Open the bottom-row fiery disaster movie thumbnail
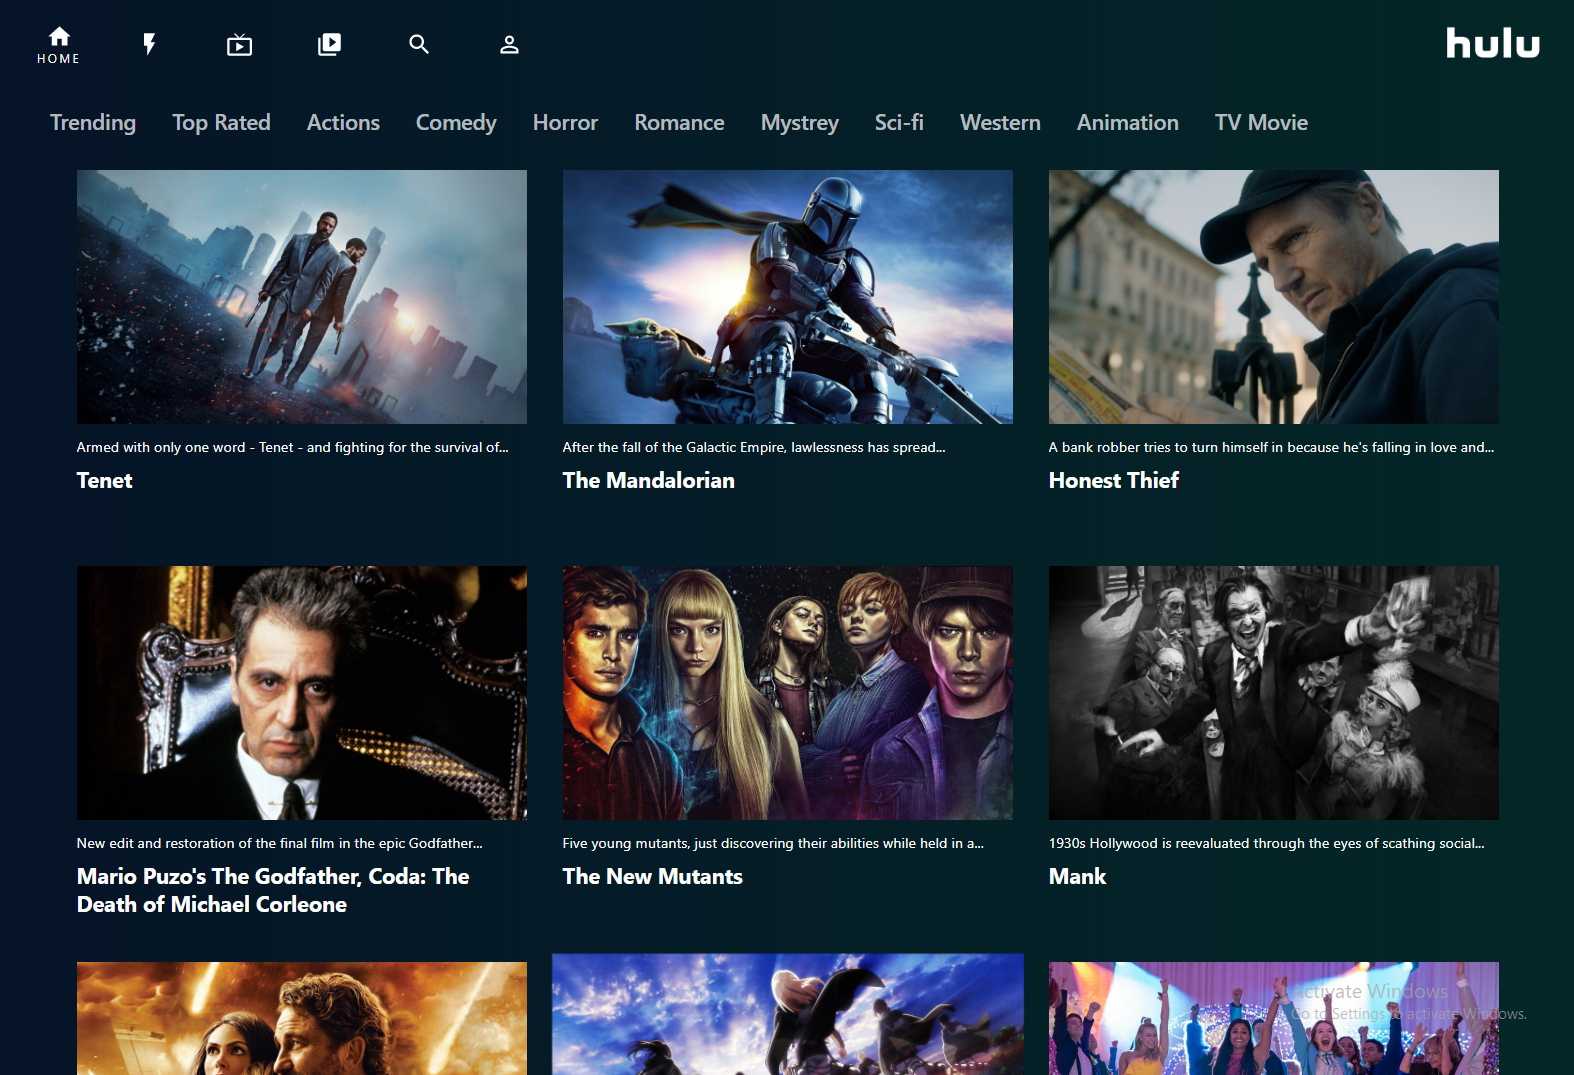1574x1075 pixels. click(x=302, y=1018)
